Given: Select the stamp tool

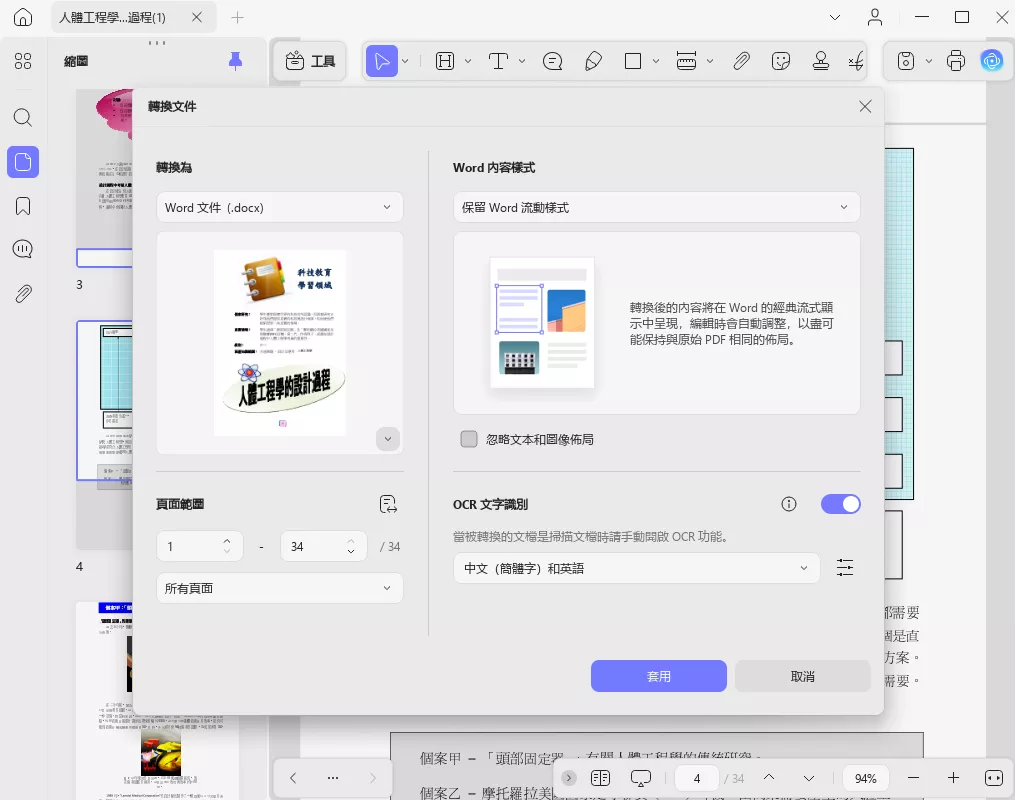Looking at the screenshot, I should click(821, 61).
